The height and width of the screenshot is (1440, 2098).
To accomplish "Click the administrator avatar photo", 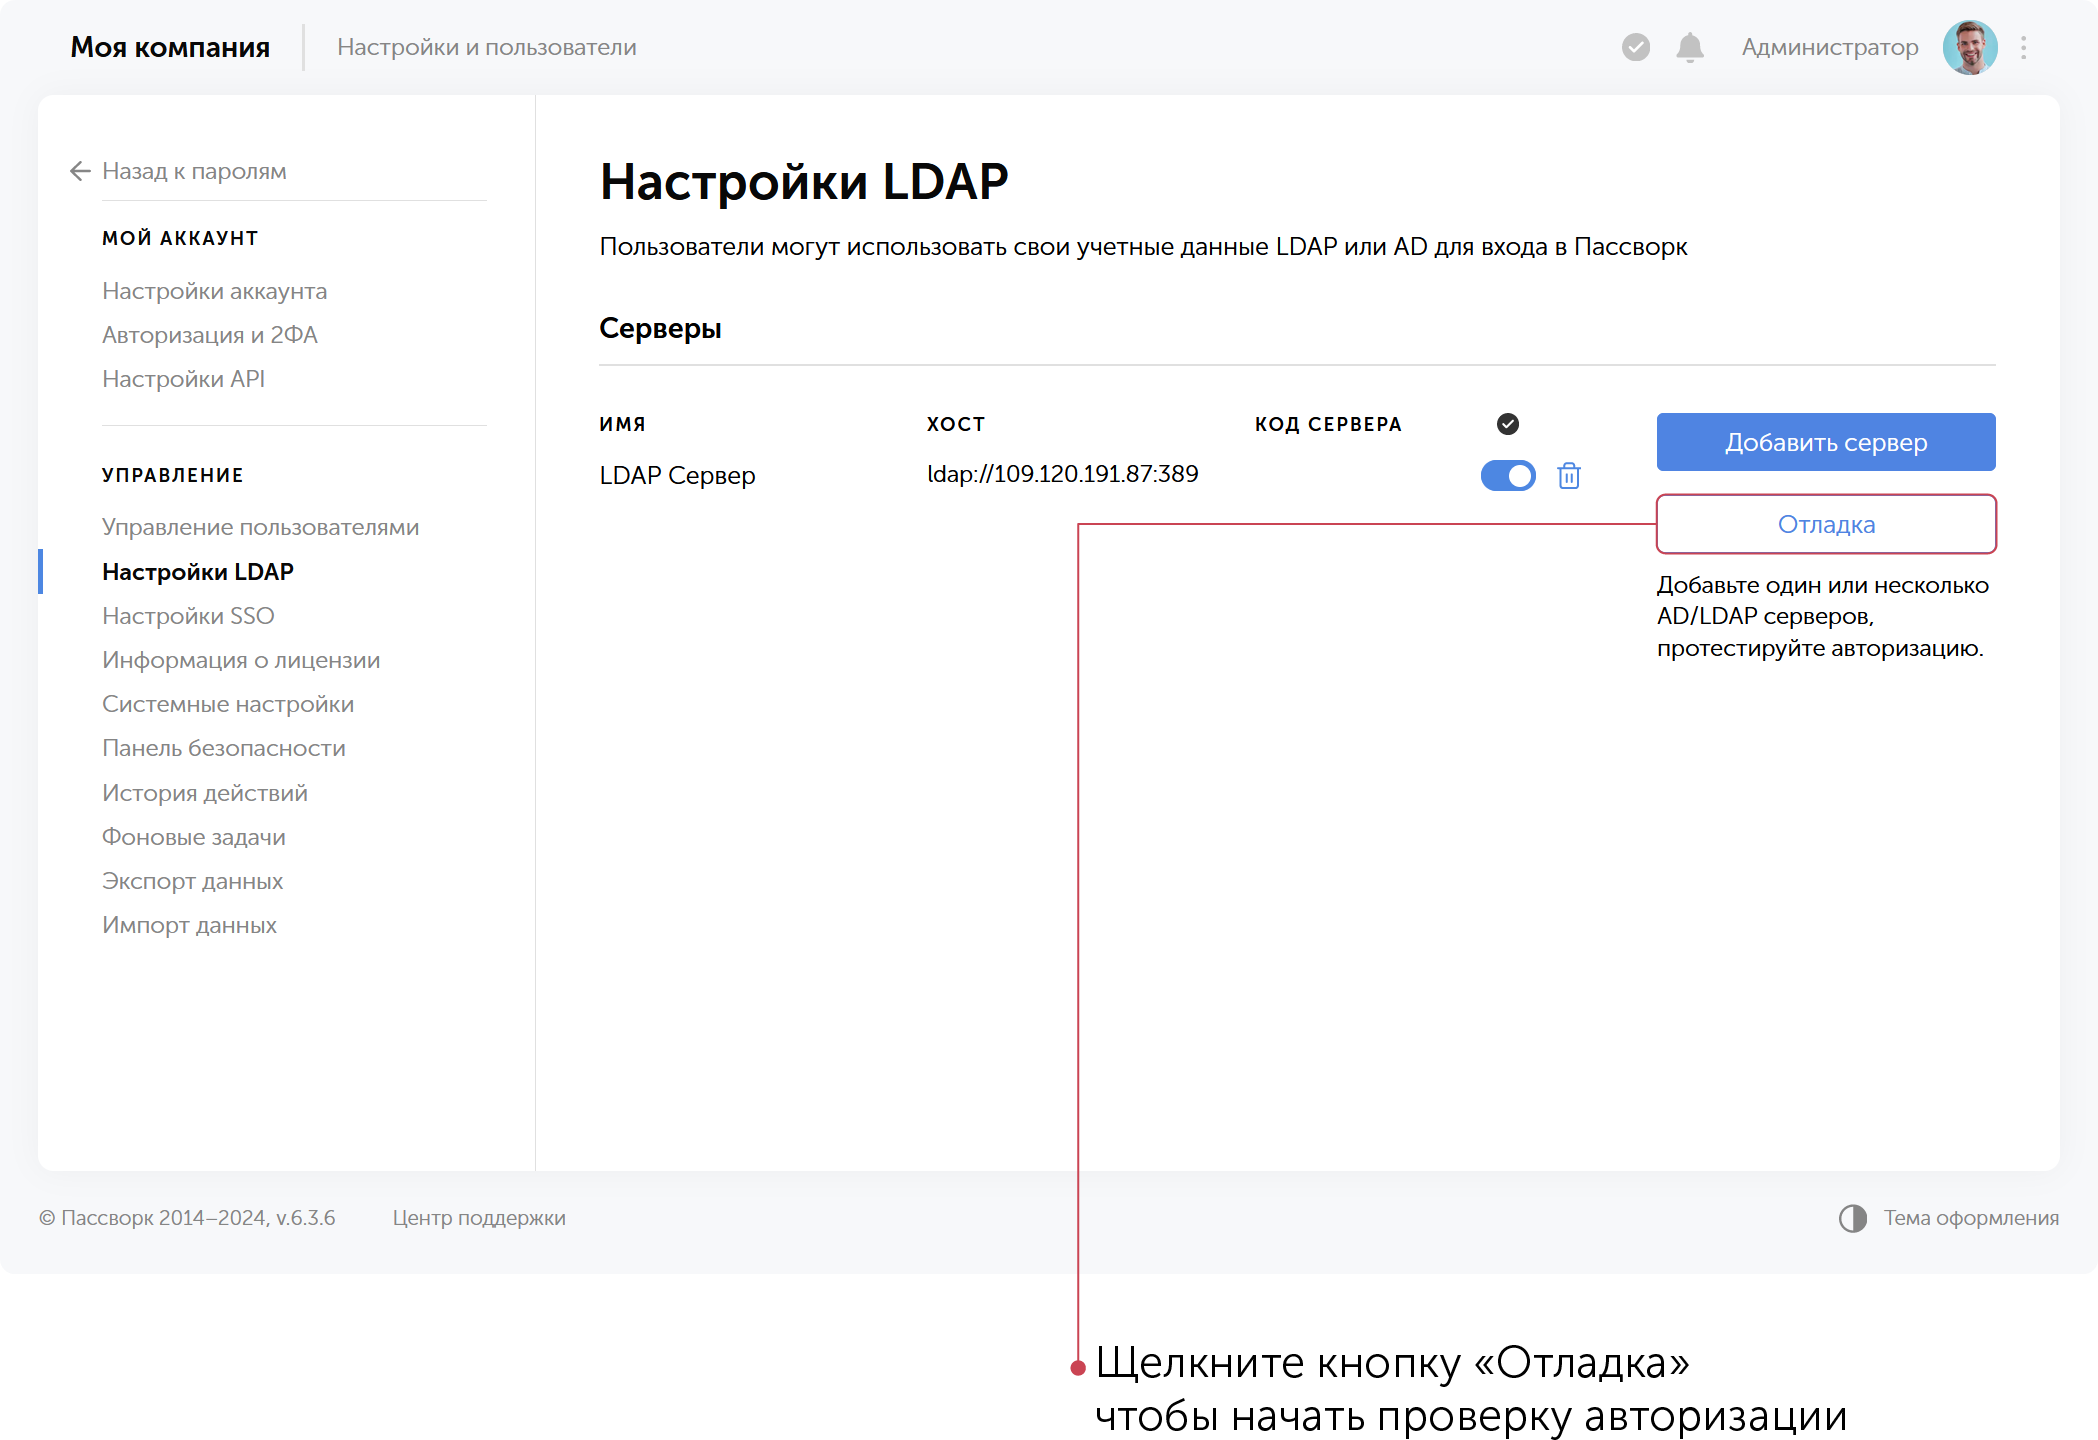I will [x=1969, y=47].
